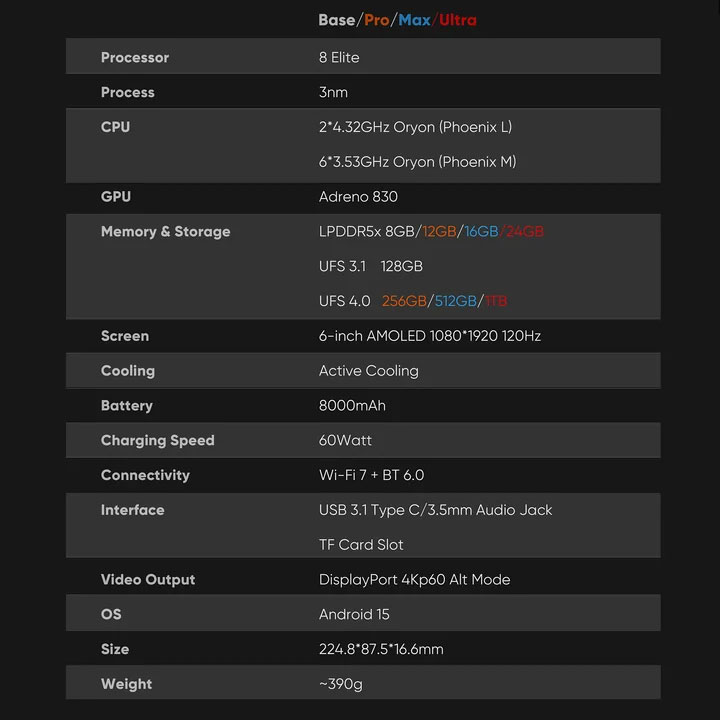Click the 8000mAh battery value
Screen dimensions: 720x720
tap(352, 406)
